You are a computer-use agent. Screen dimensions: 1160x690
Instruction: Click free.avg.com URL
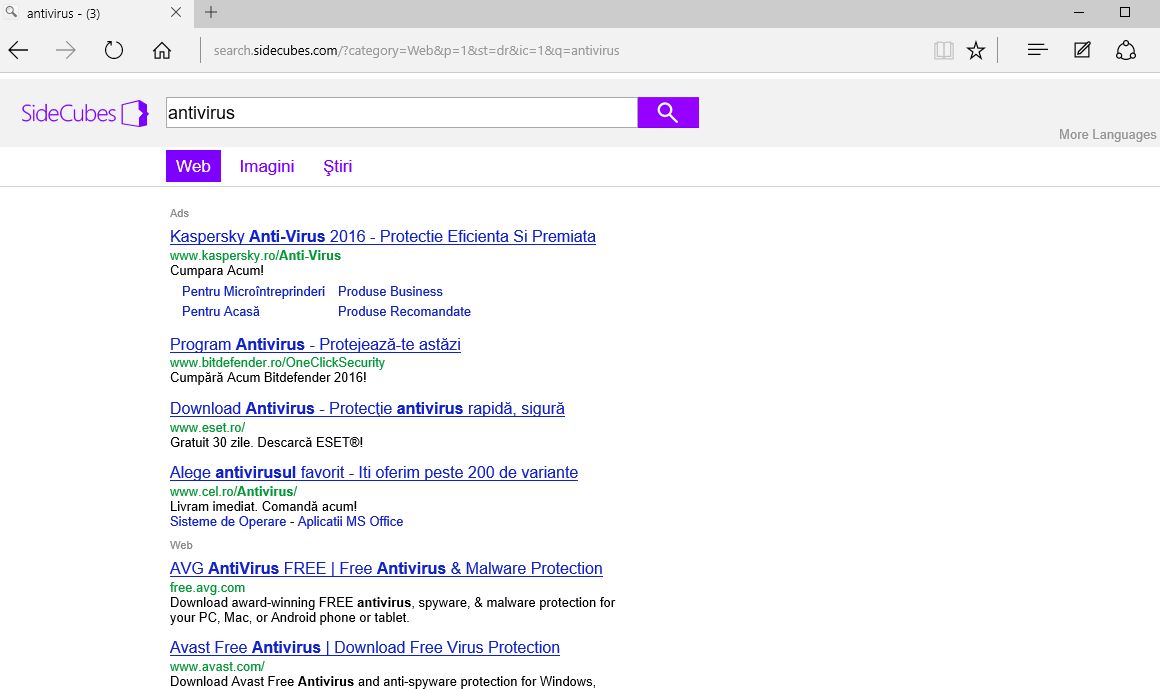click(x=207, y=588)
